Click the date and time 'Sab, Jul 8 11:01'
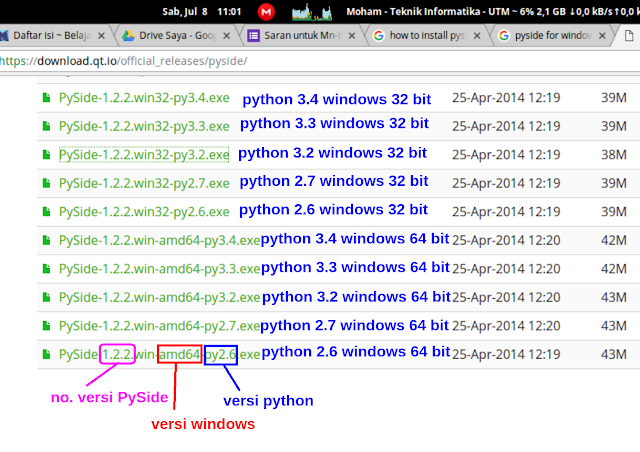Image resolution: width=640 pixels, height=452 pixels. [202, 11]
